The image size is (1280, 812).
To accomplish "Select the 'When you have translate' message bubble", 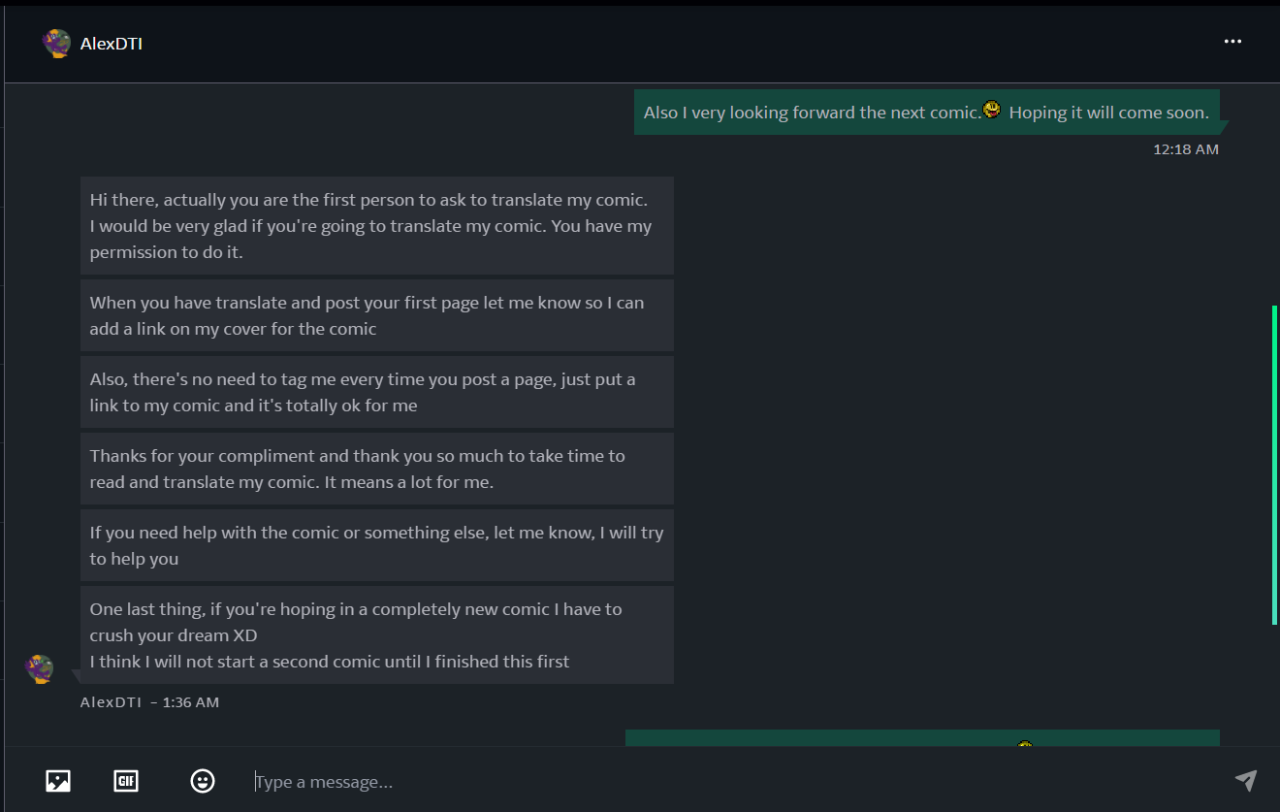I will coord(376,315).
